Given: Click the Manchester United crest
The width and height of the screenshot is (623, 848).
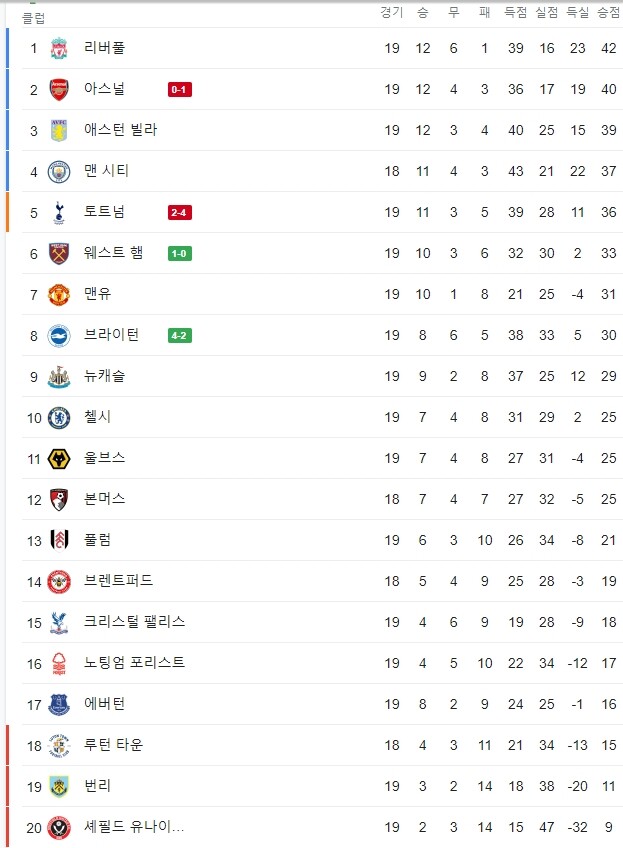Looking at the screenshot, I should [x=59, y=295].
